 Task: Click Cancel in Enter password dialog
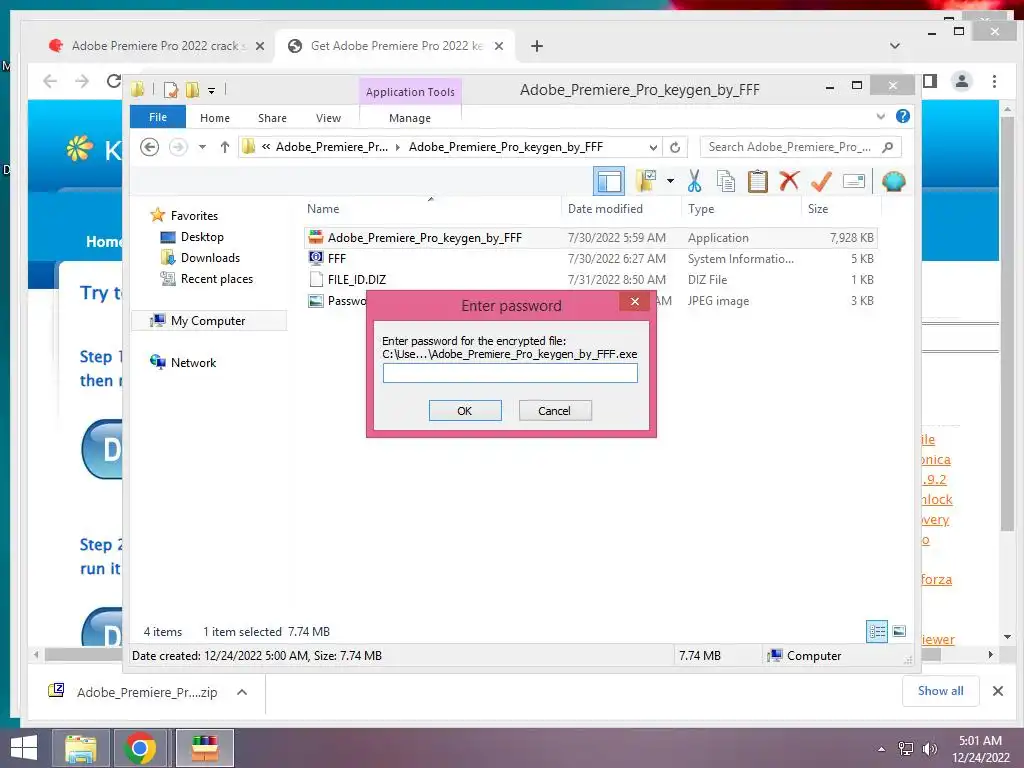click(x=554, y=411)
